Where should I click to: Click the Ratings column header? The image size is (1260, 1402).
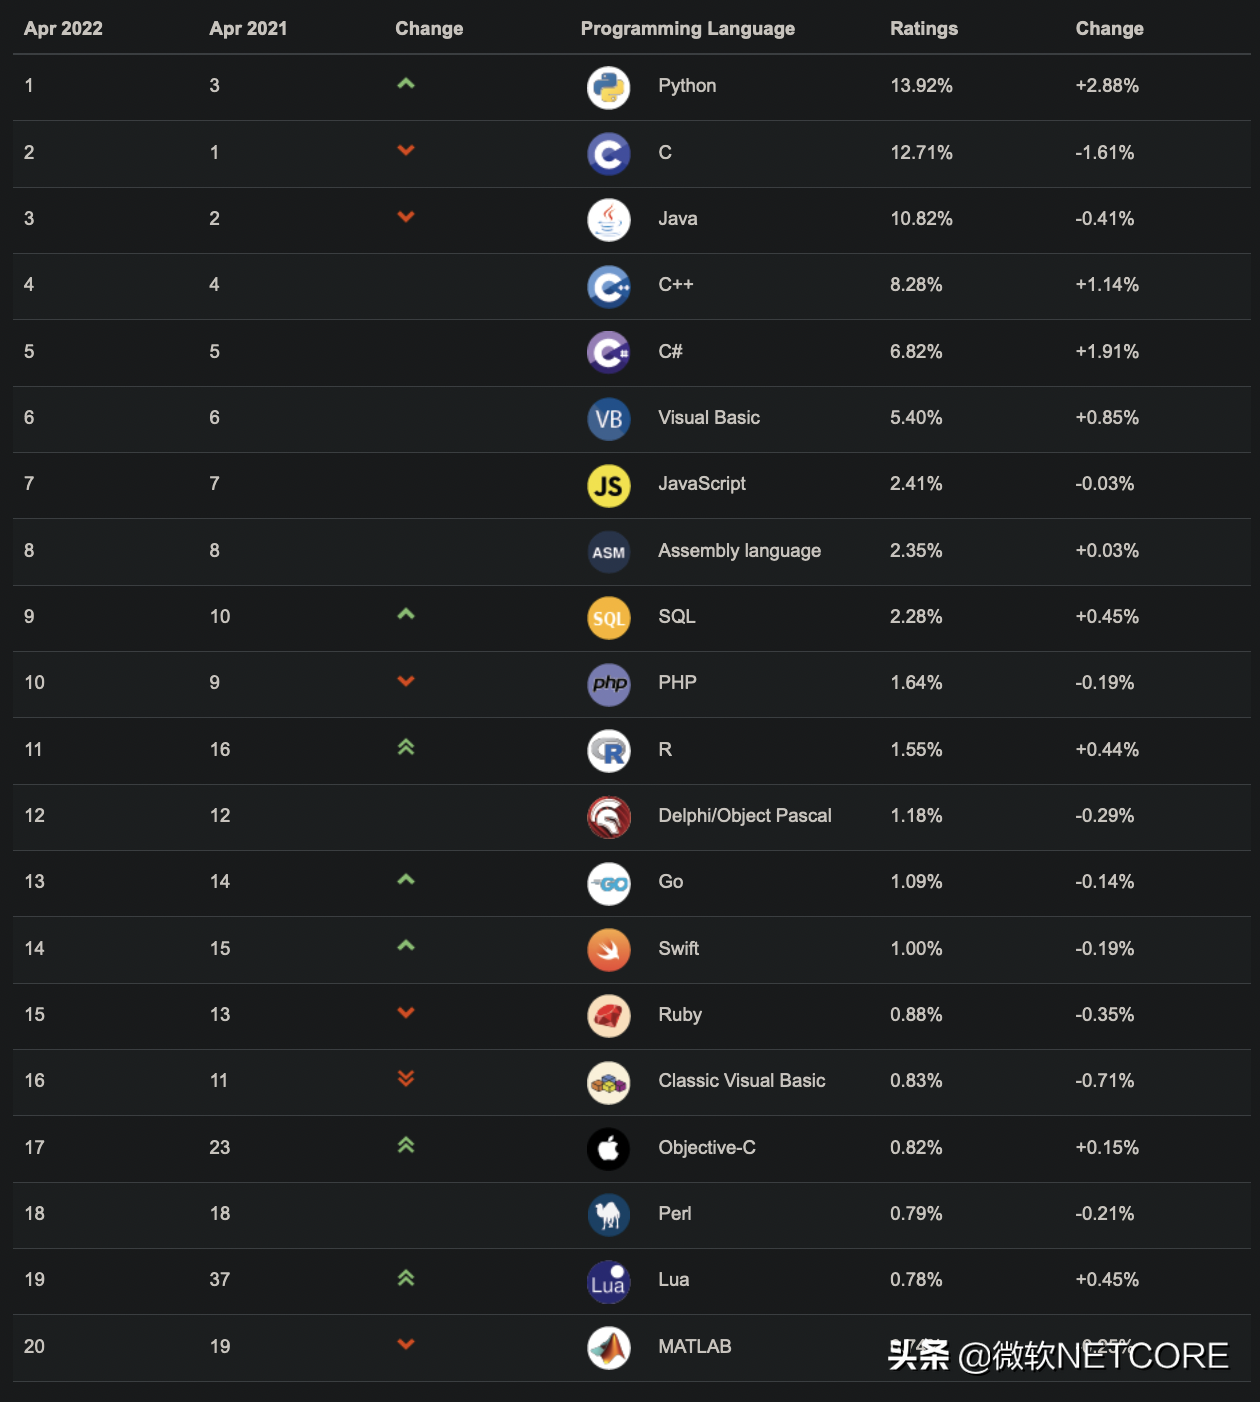pyautogui.click(x=923, y=29)
